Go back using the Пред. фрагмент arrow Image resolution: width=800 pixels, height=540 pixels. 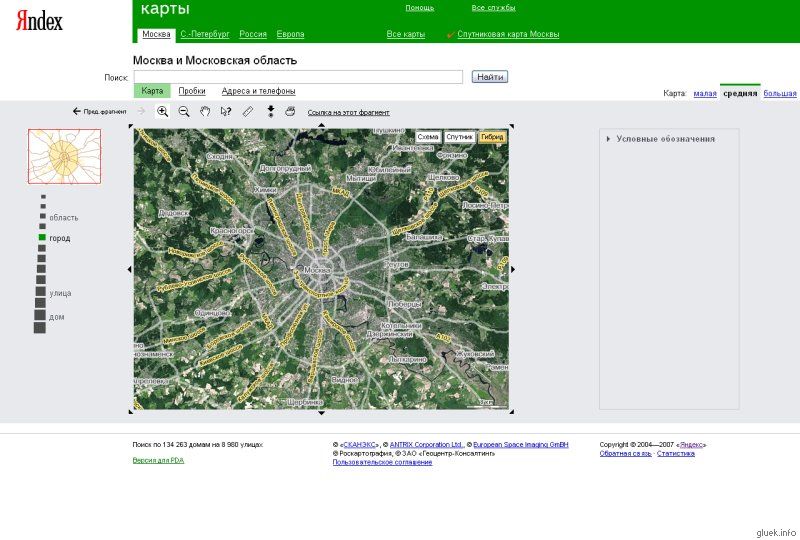click(x=99, y=112)
